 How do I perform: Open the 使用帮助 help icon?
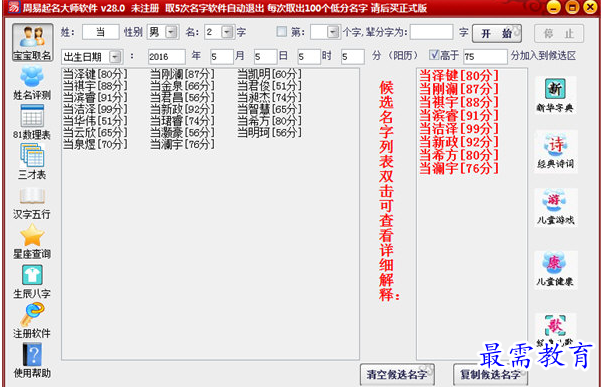click(32, 361)
